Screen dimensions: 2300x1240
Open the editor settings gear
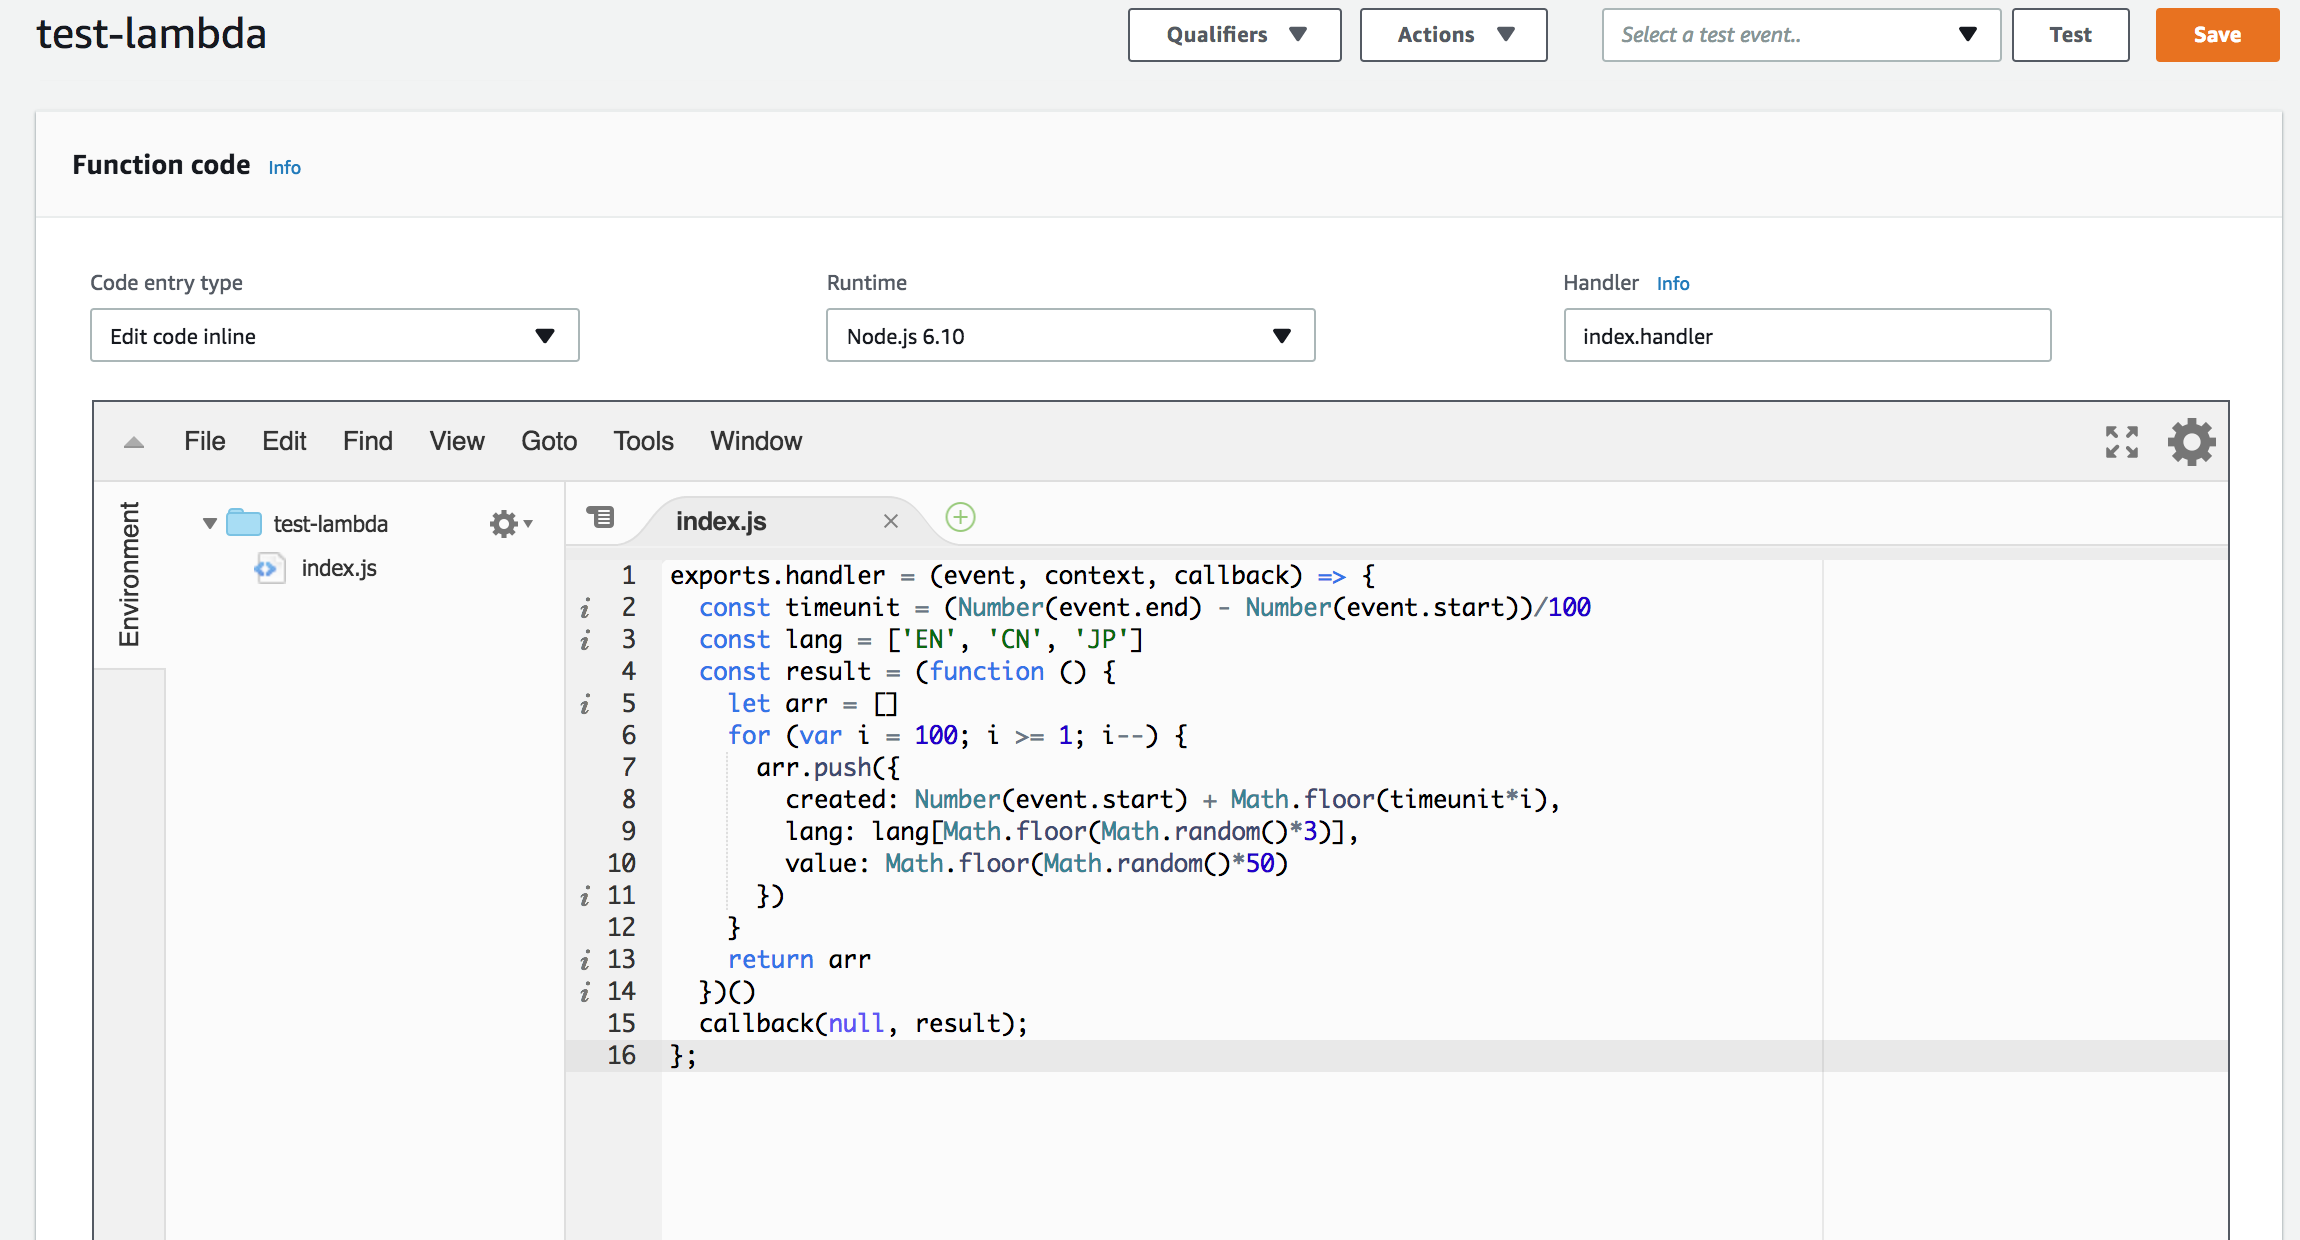click(x=2191, y=441)
